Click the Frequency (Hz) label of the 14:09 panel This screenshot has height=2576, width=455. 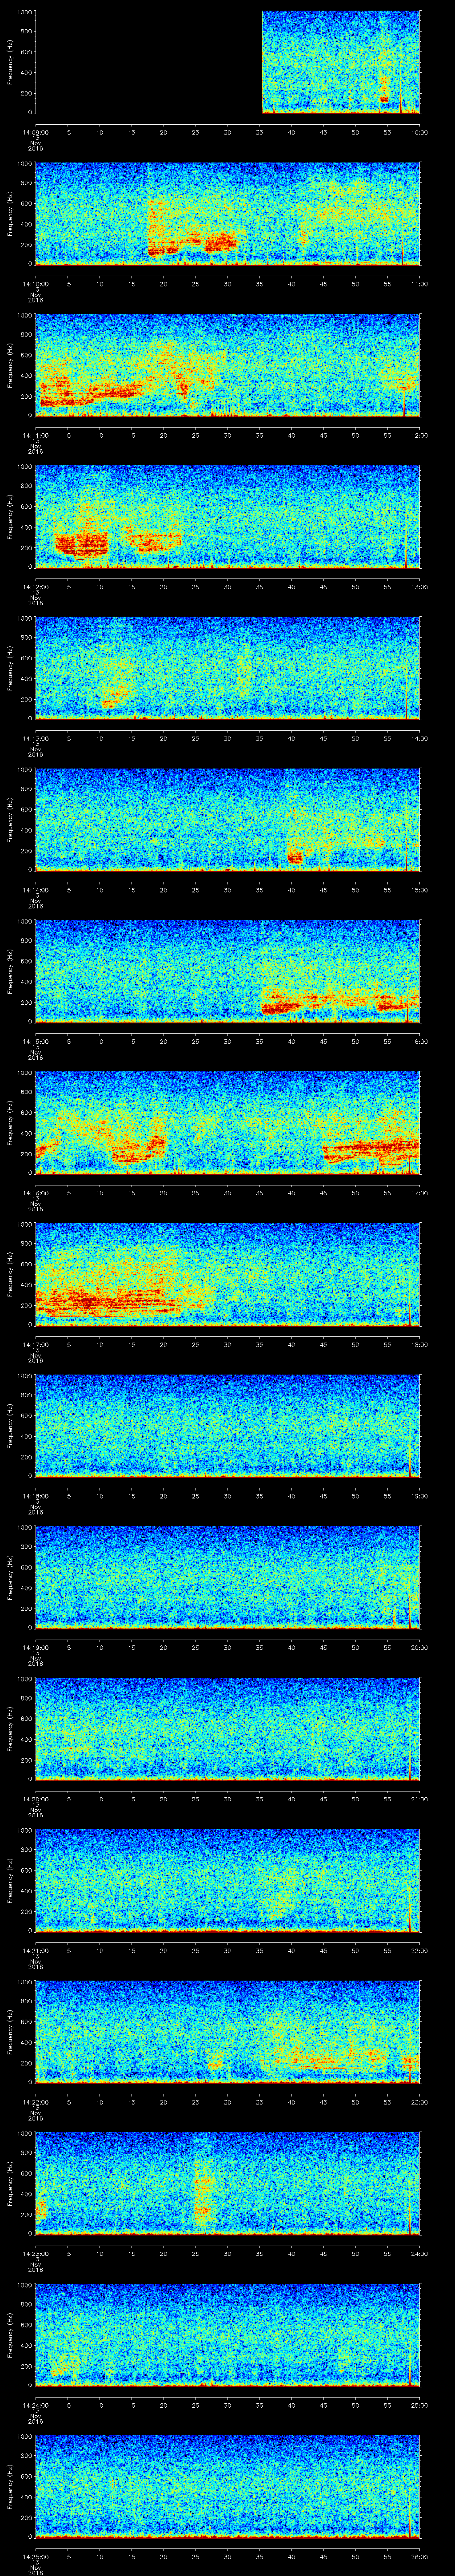(10, 62)
